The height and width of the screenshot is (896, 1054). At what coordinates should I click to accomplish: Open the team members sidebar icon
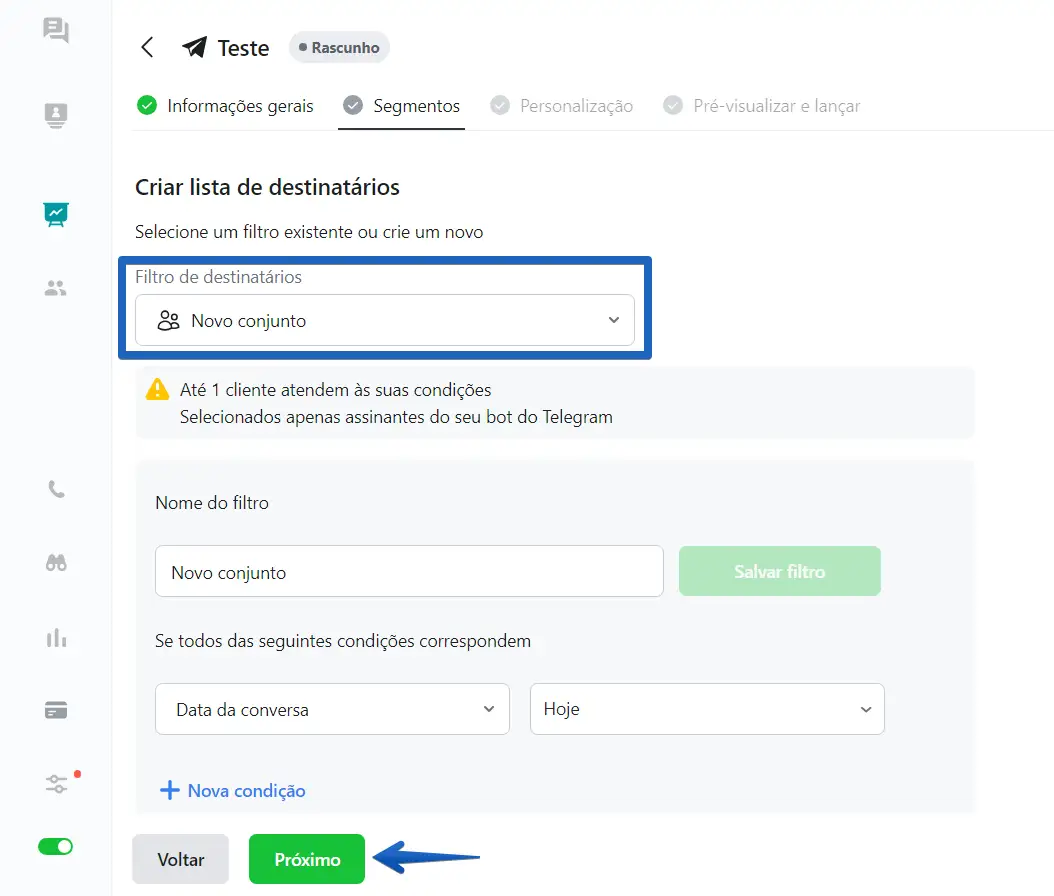(56, 289)
